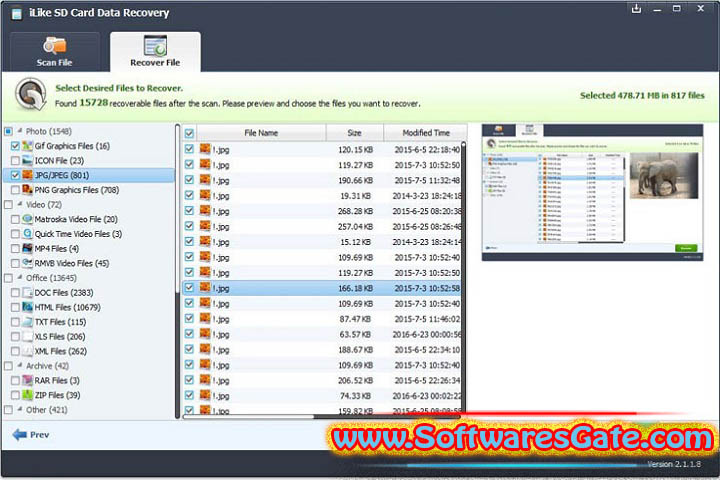This screenshot has width=720, height=480.
Task: Click the recovery disk icon beside Select Desired Files
Action: (x=31, y=95)
